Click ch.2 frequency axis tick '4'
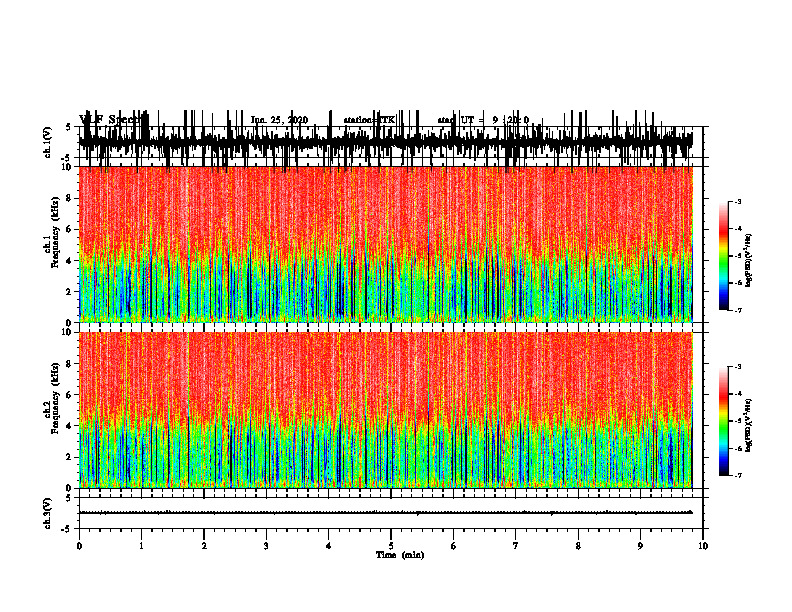Screen dimensions: 792x612 click(x=70, y=426)
